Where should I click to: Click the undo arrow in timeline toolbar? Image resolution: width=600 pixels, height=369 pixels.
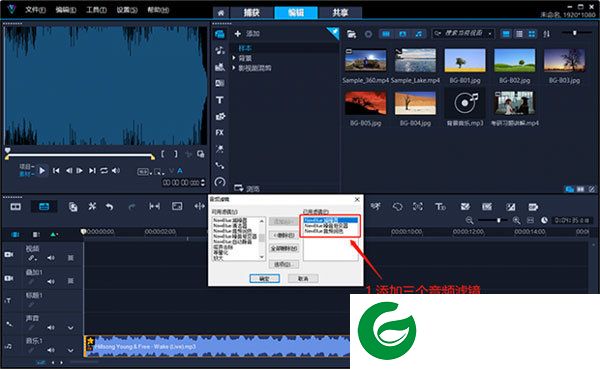tap(110, 207)
